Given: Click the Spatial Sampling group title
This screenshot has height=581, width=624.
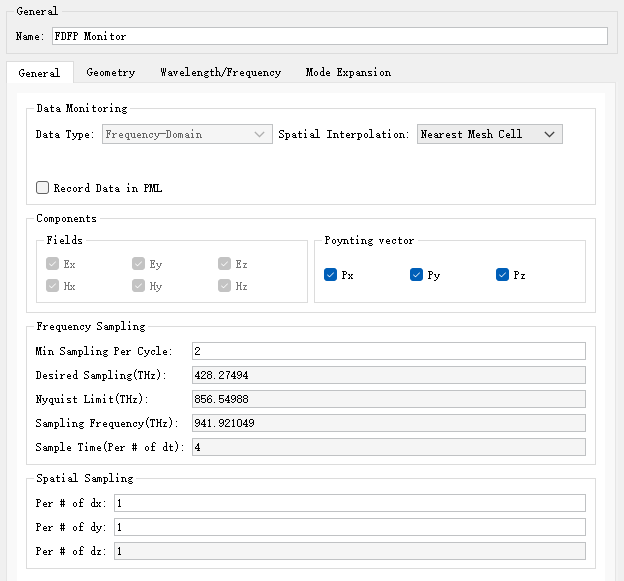Looking at the screenshot, I should coord(85,478).
